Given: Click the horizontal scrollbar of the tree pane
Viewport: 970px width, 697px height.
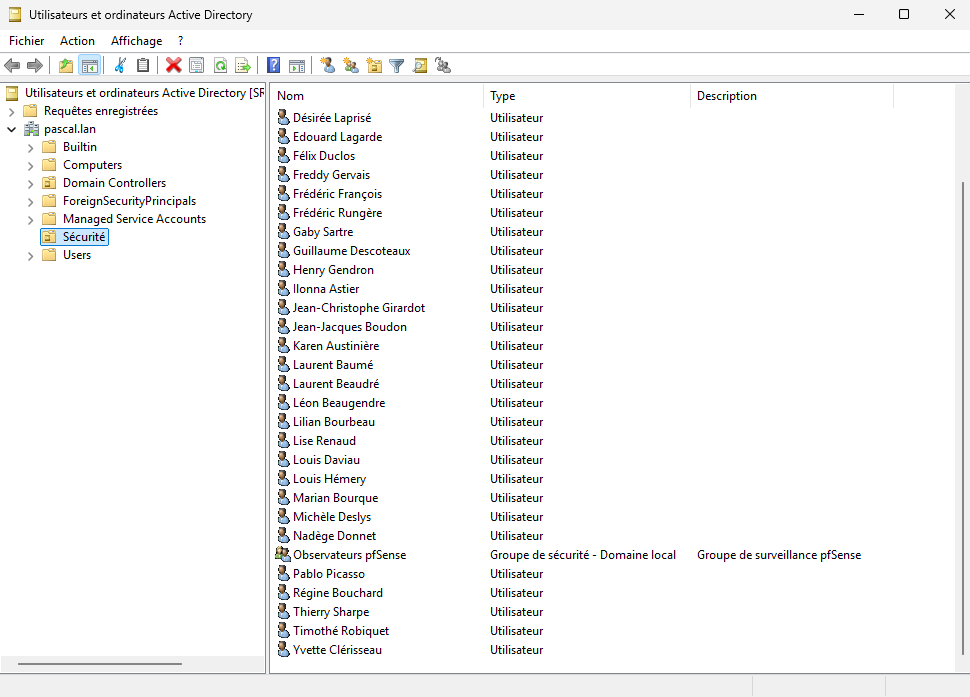Looking at the screenshot, I should click(100, 664).
